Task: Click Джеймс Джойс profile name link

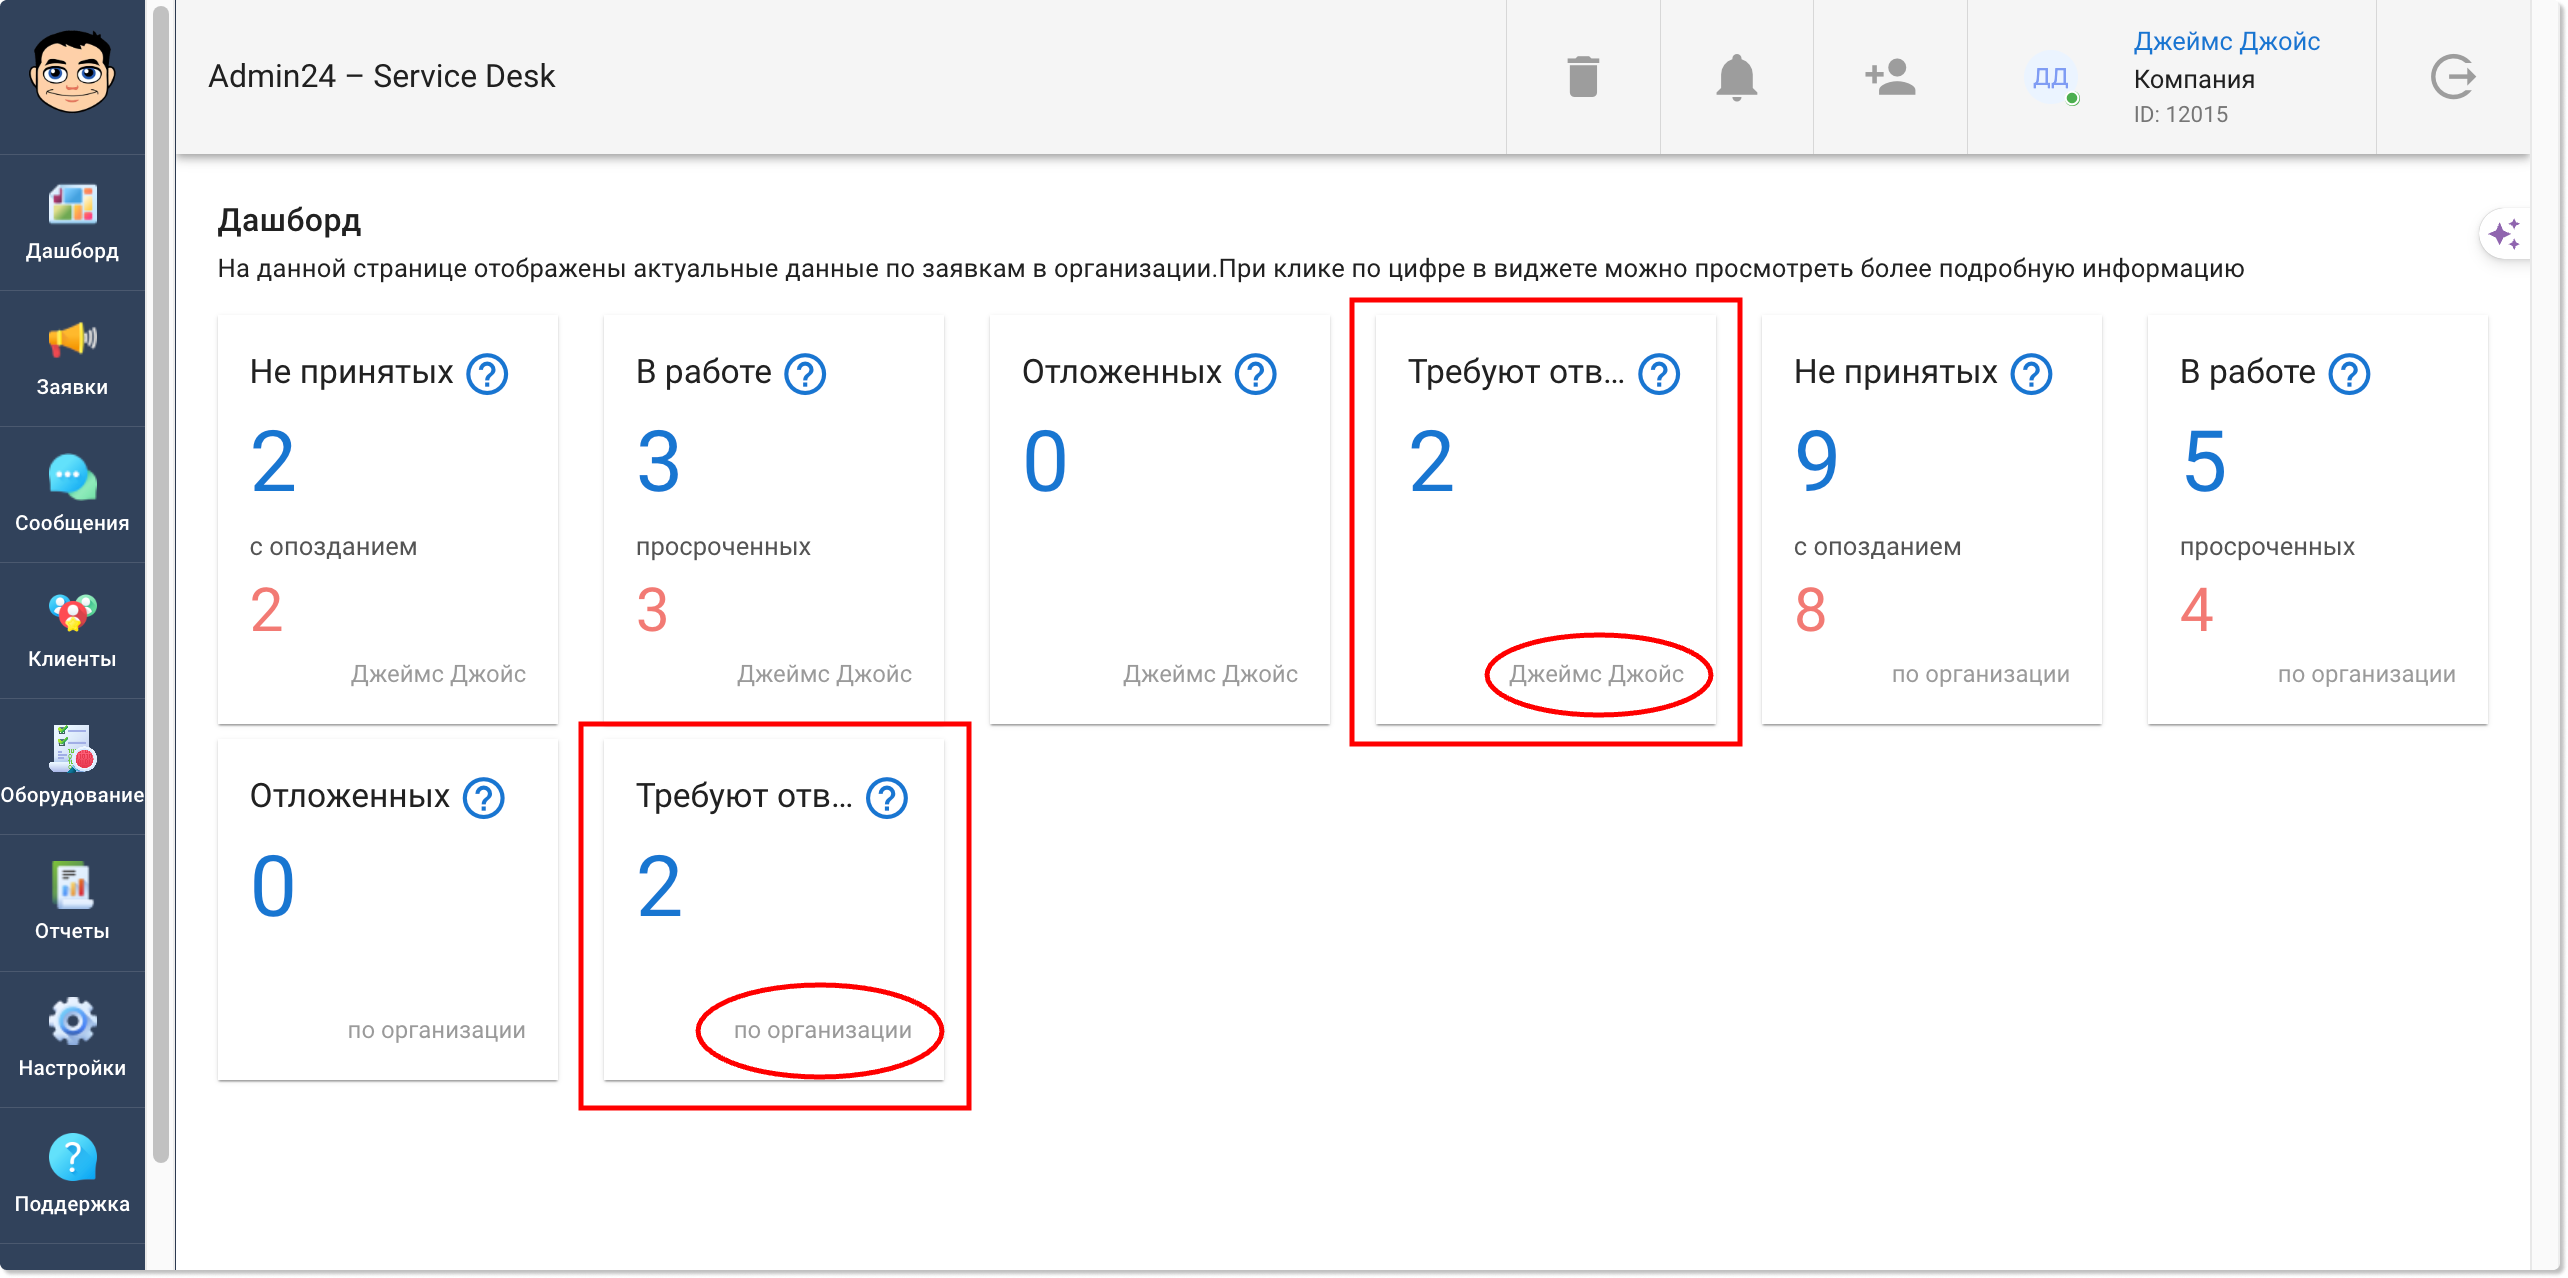Action: 2226,41
